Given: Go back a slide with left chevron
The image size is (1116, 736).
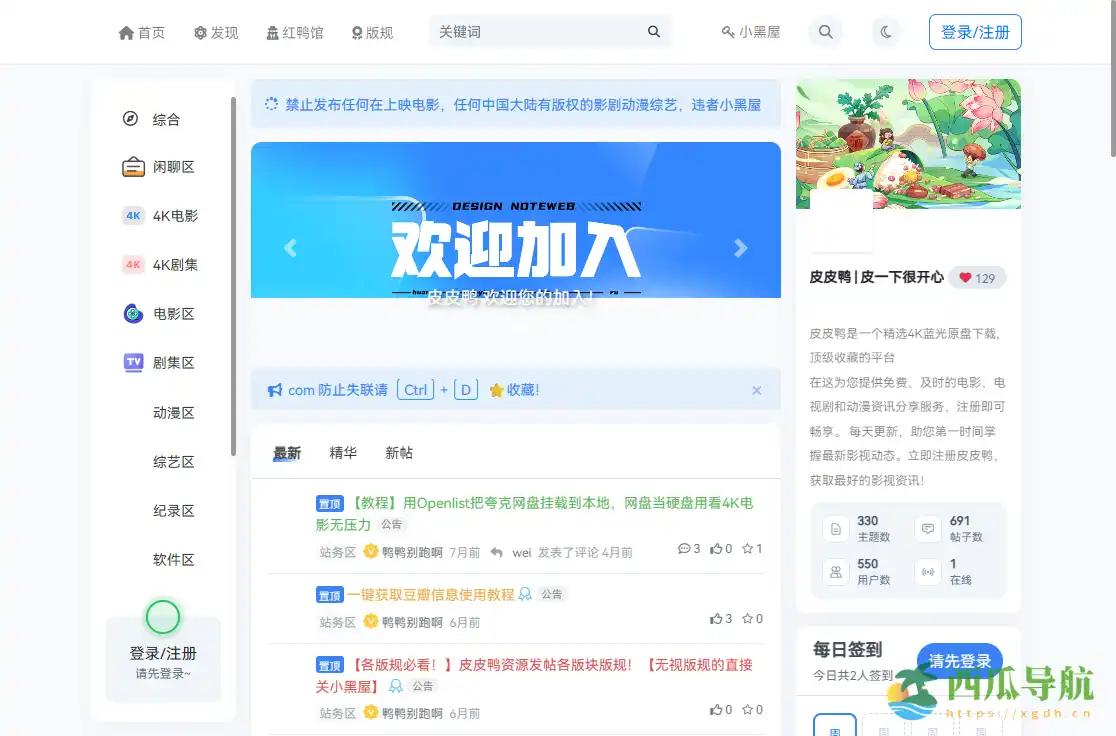Looking at the screenshot, I should tap(290, 247).
